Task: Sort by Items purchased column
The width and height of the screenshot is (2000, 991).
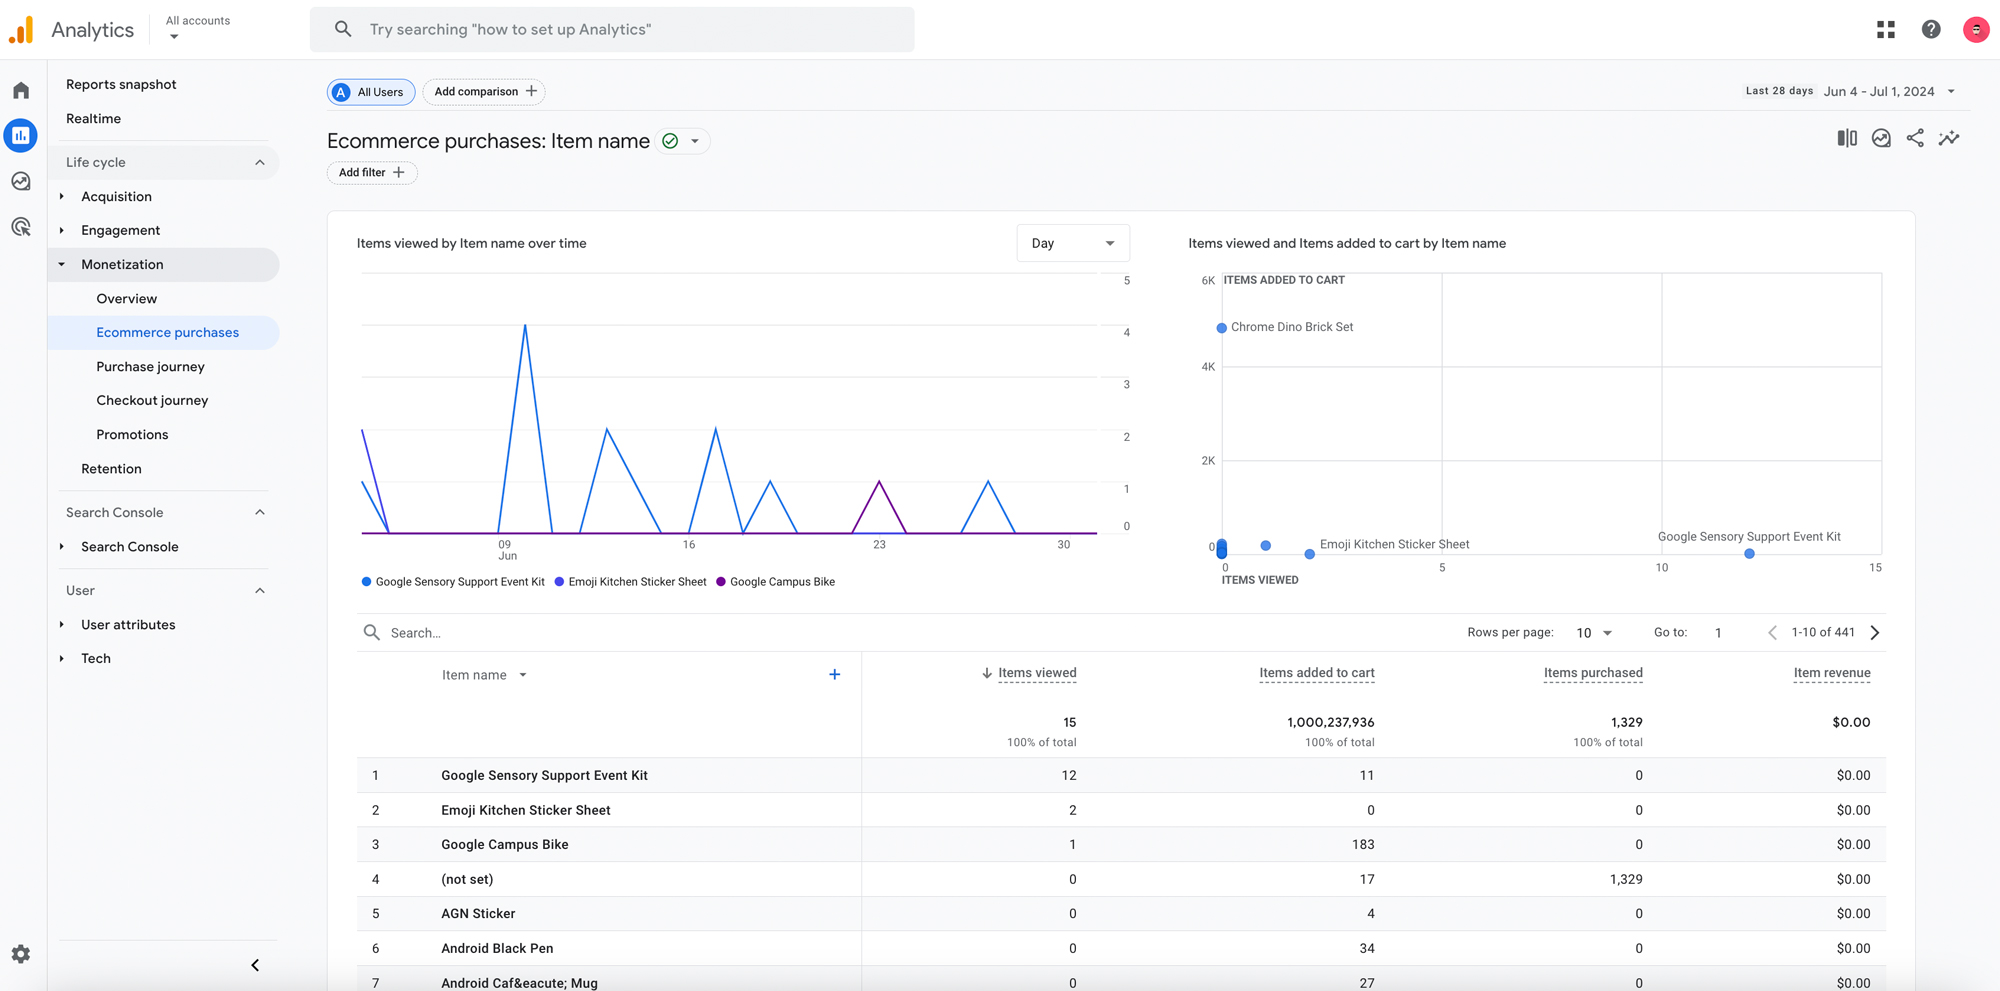Action: click(1593, 673)
